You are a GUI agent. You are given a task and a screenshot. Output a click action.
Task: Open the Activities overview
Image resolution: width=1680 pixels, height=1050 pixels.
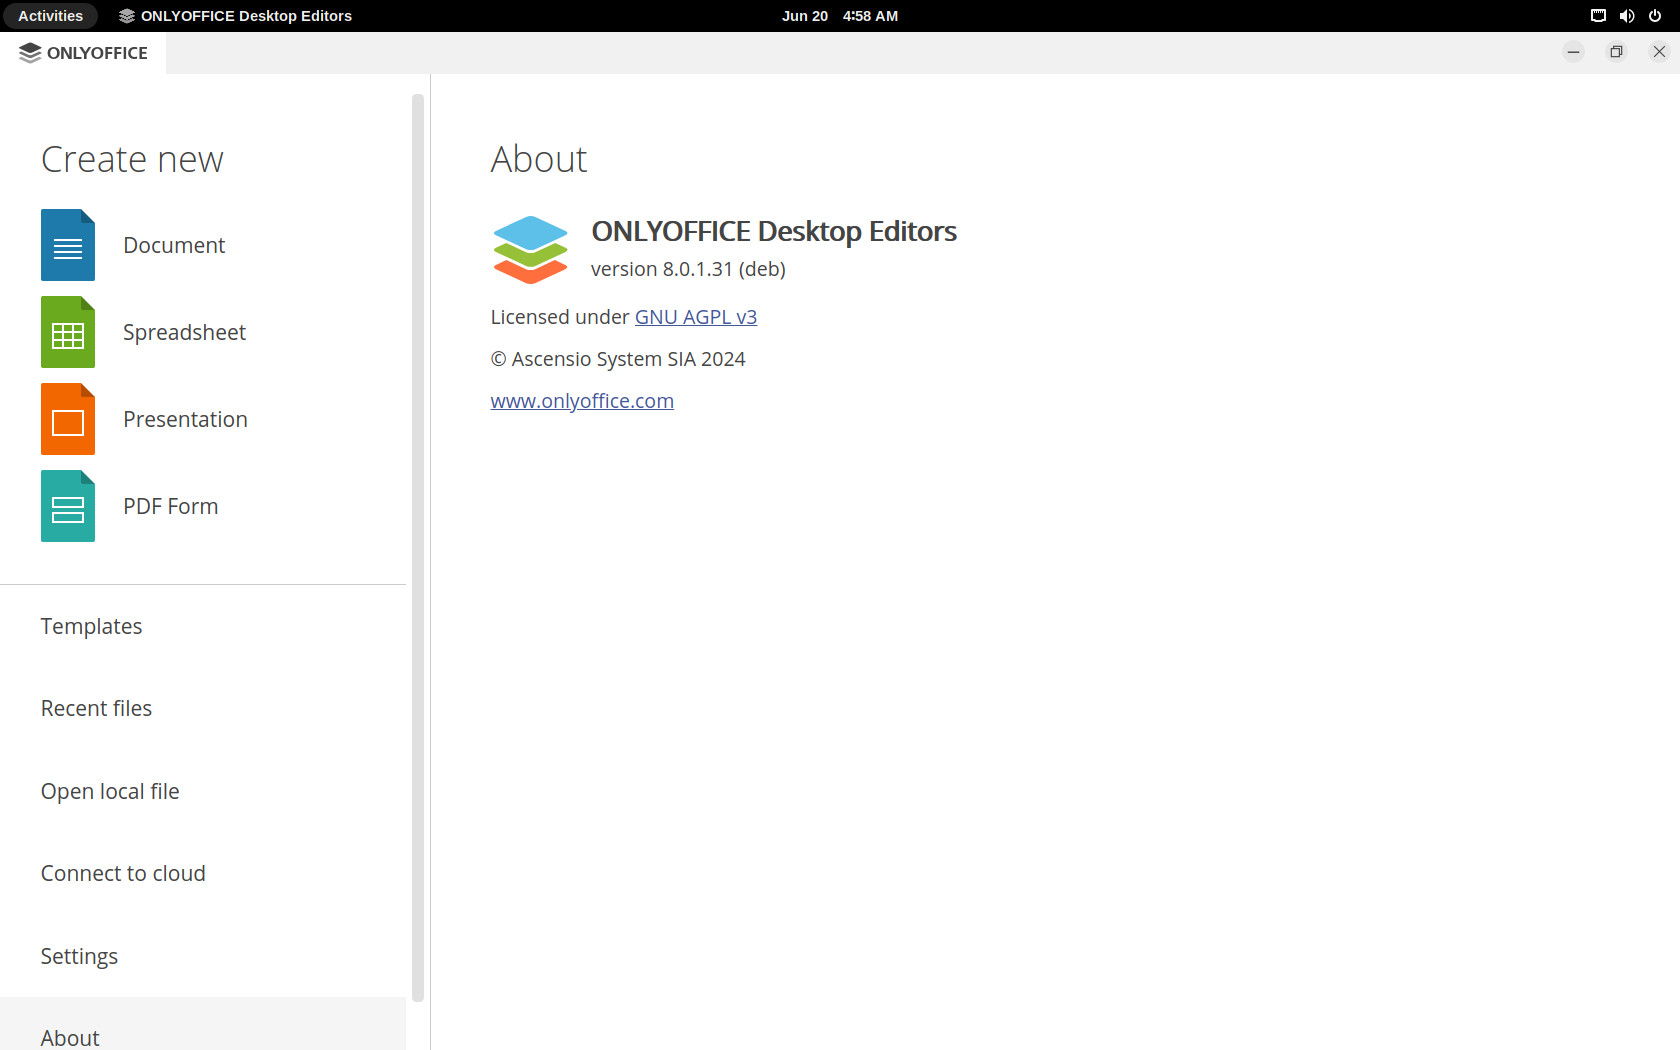(50, 16)
